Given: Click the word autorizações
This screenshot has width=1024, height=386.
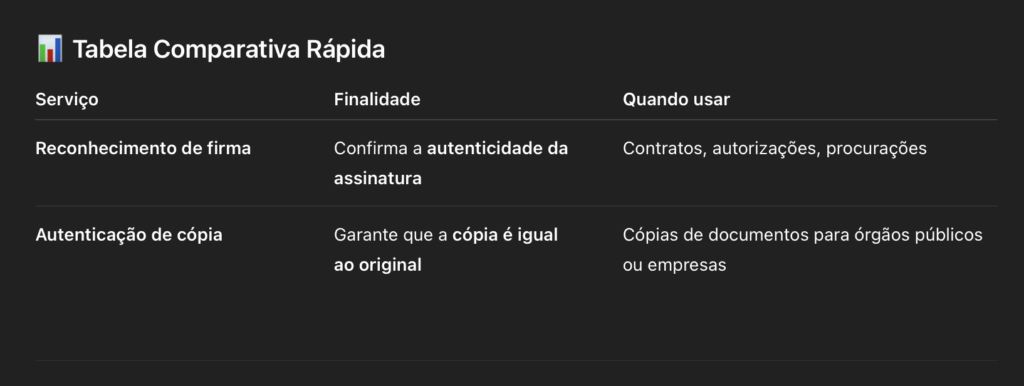Looking at the screenshot, I should click(766, 148).
